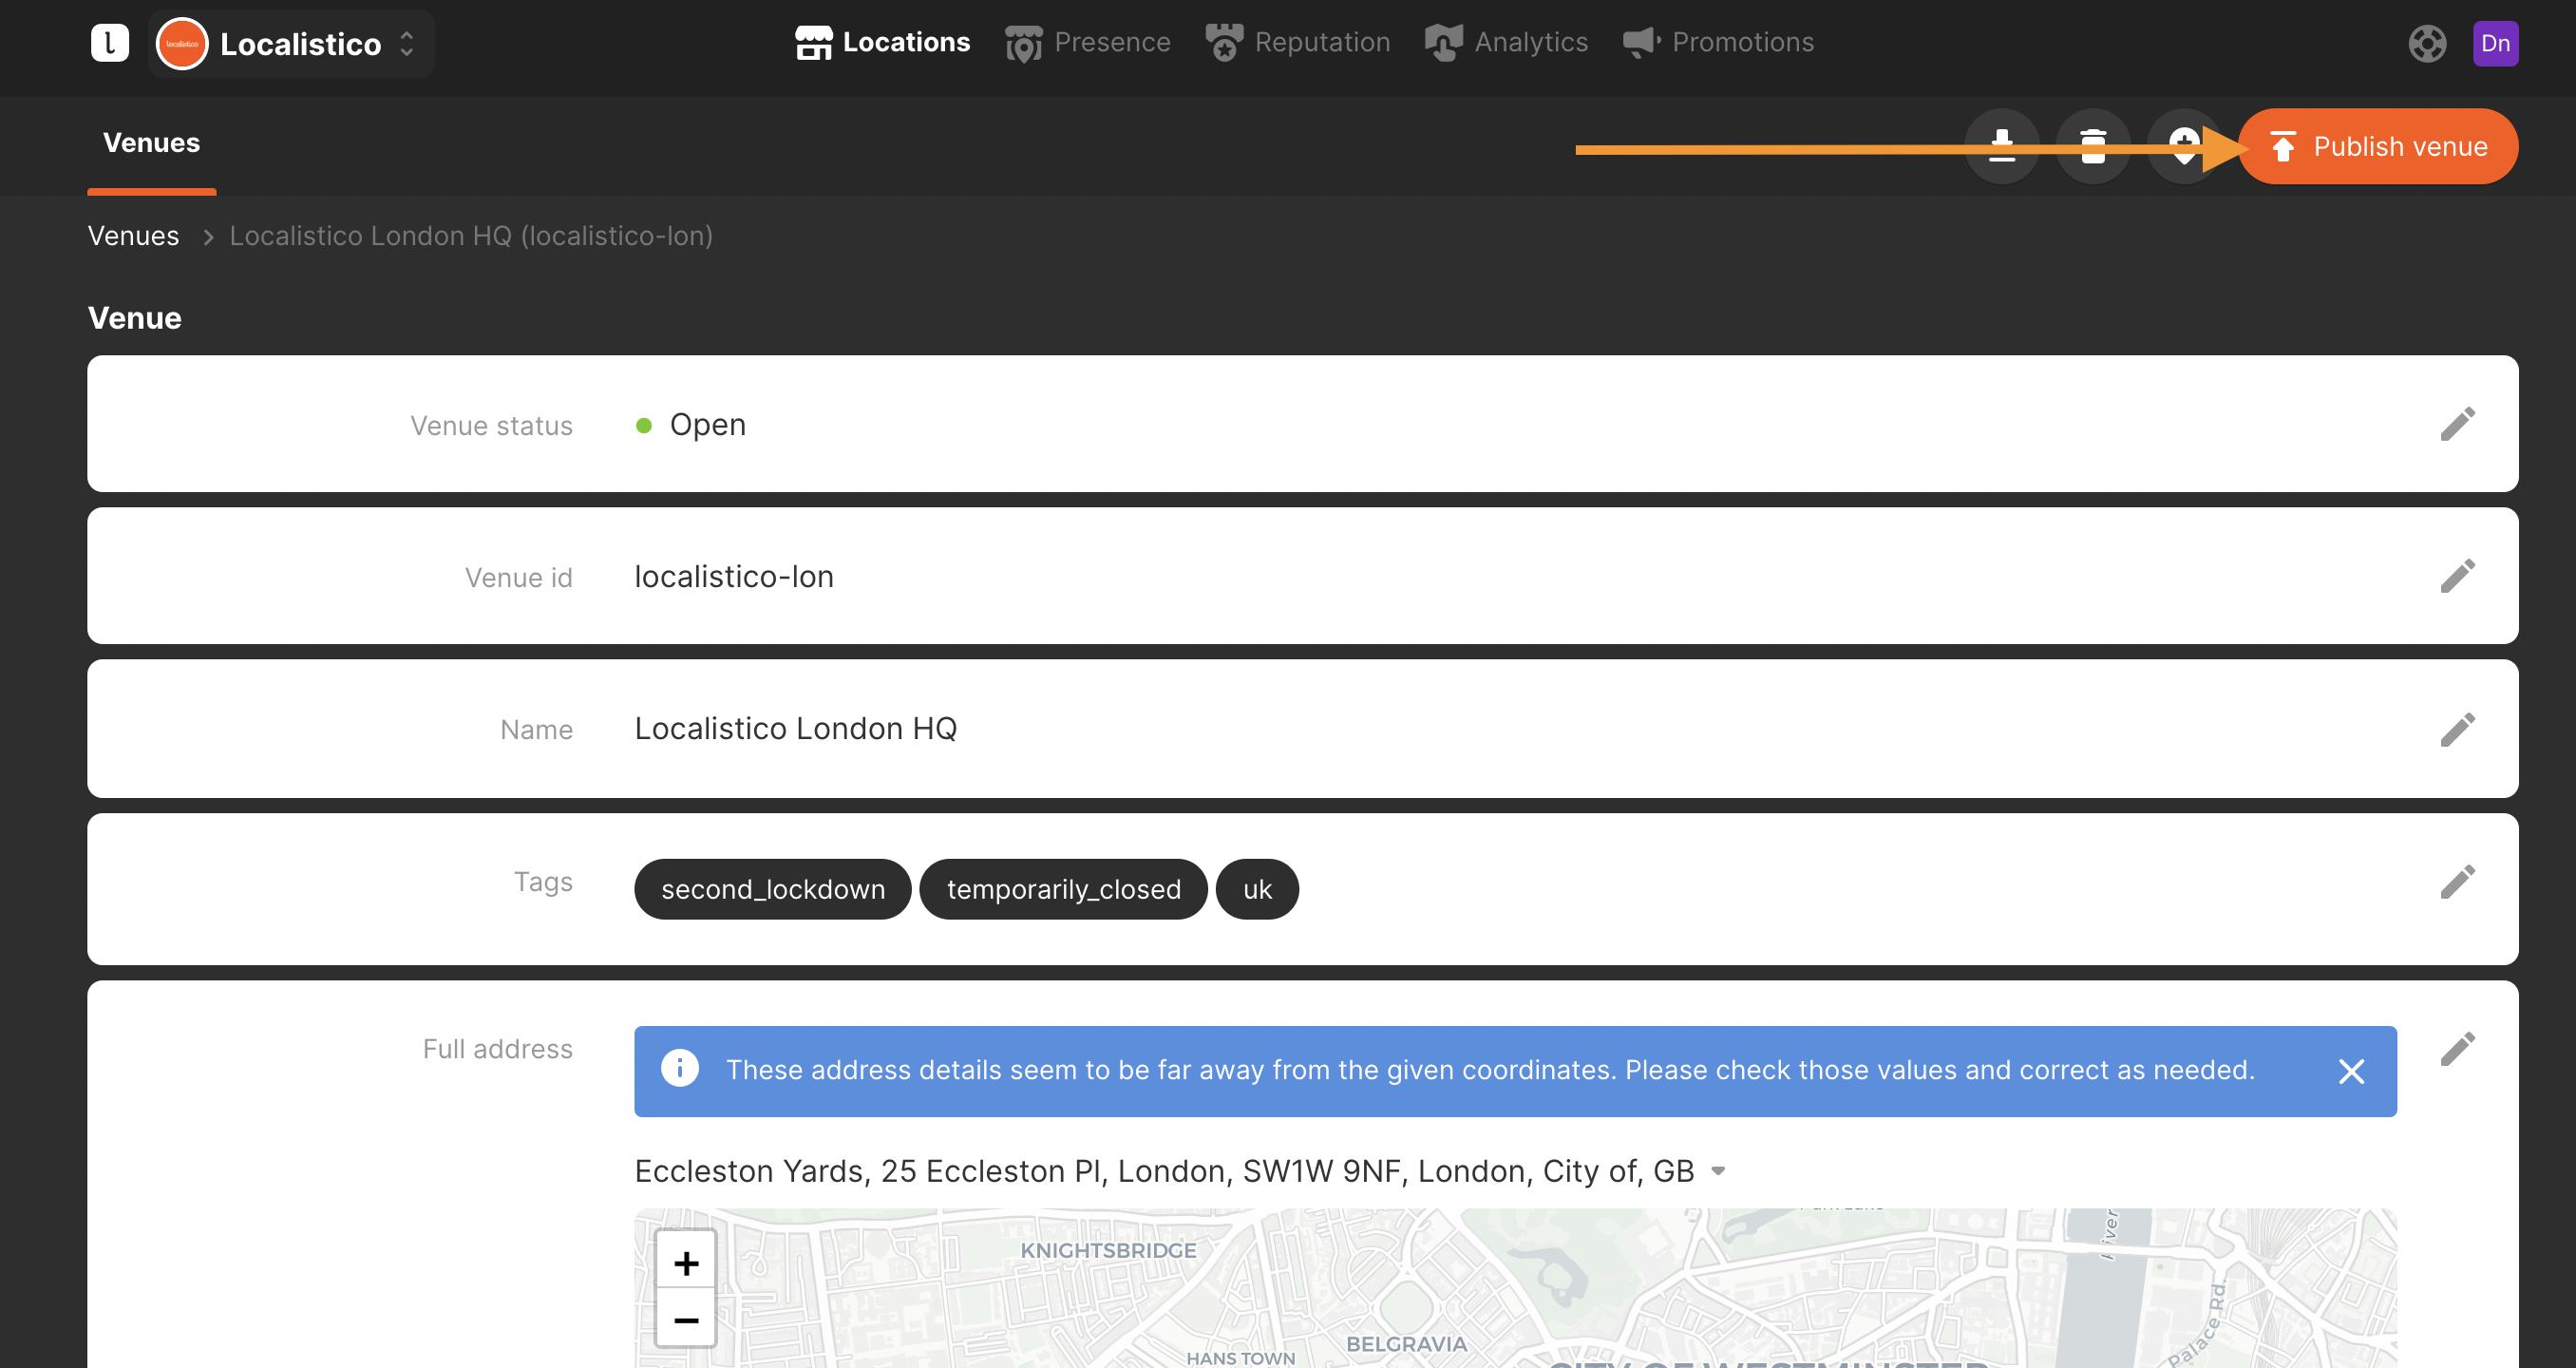Navigate to Promotions
Viewport: 2576px width, 1368px height.
[1718, 42]
